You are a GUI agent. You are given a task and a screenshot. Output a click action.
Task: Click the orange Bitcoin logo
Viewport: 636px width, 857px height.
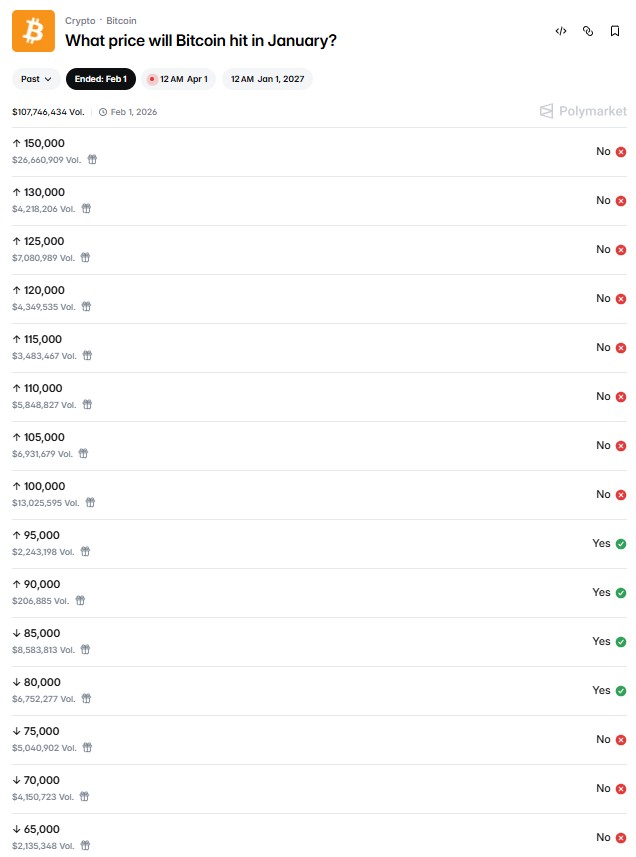(33, 31)
